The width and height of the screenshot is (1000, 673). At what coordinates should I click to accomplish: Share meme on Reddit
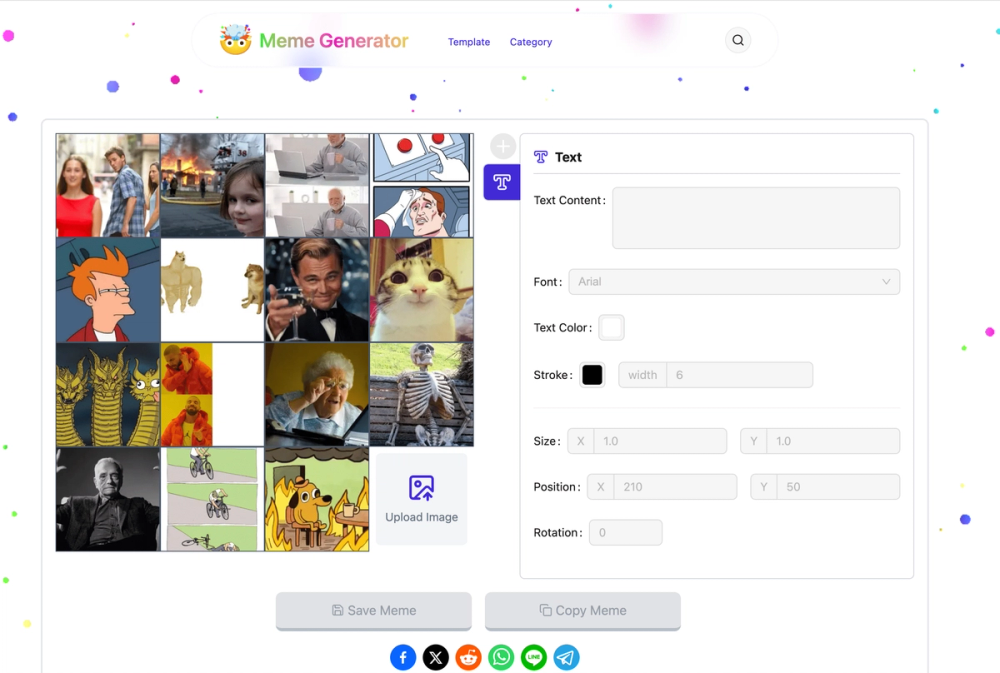[x=468, y=657]
